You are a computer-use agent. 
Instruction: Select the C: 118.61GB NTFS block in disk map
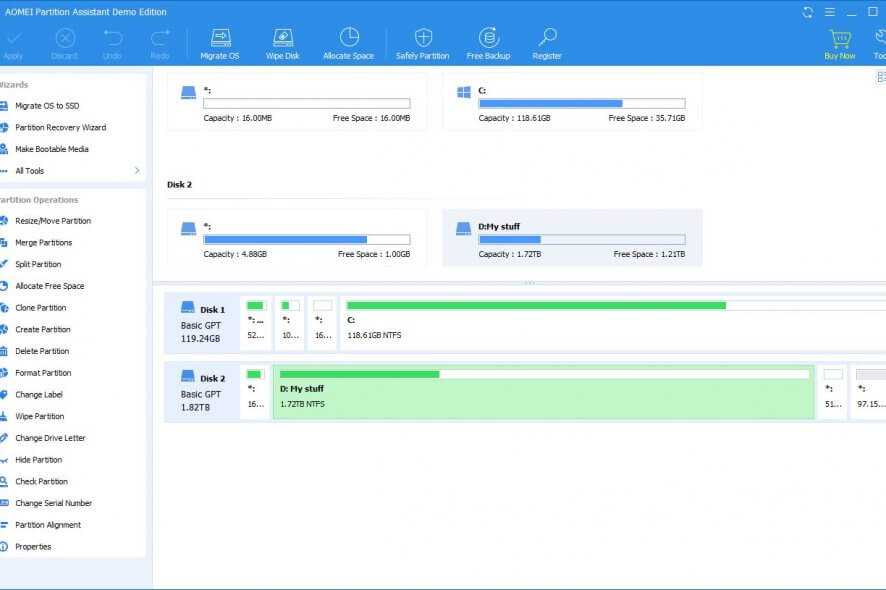click(614, 323)
